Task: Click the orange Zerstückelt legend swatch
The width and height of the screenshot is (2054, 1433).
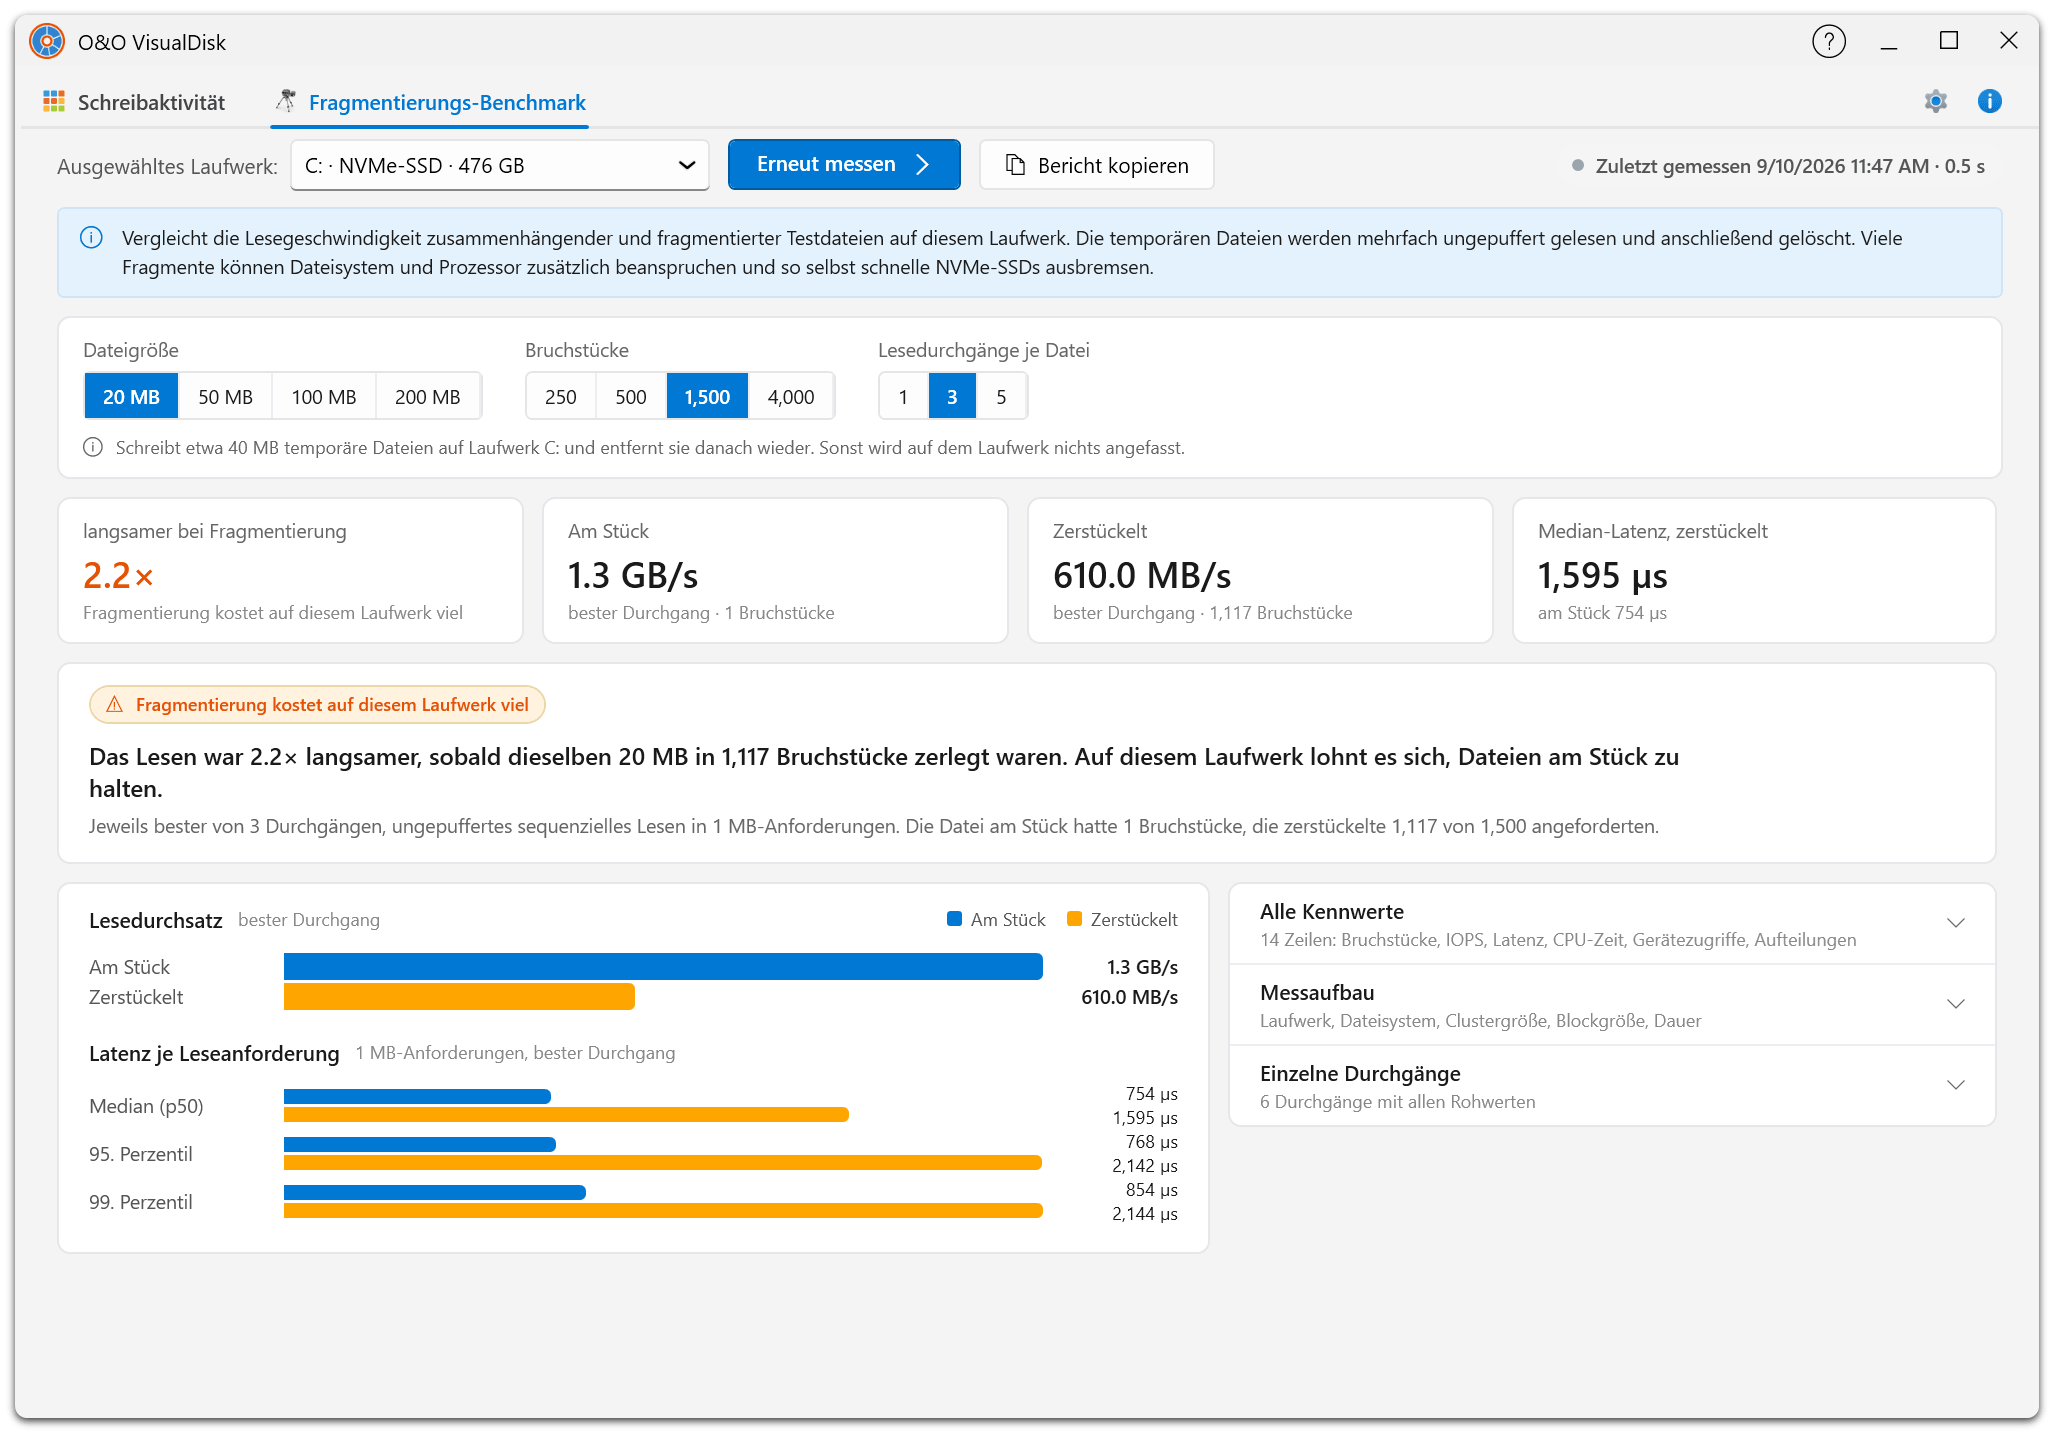Action: click(1074, 919)
